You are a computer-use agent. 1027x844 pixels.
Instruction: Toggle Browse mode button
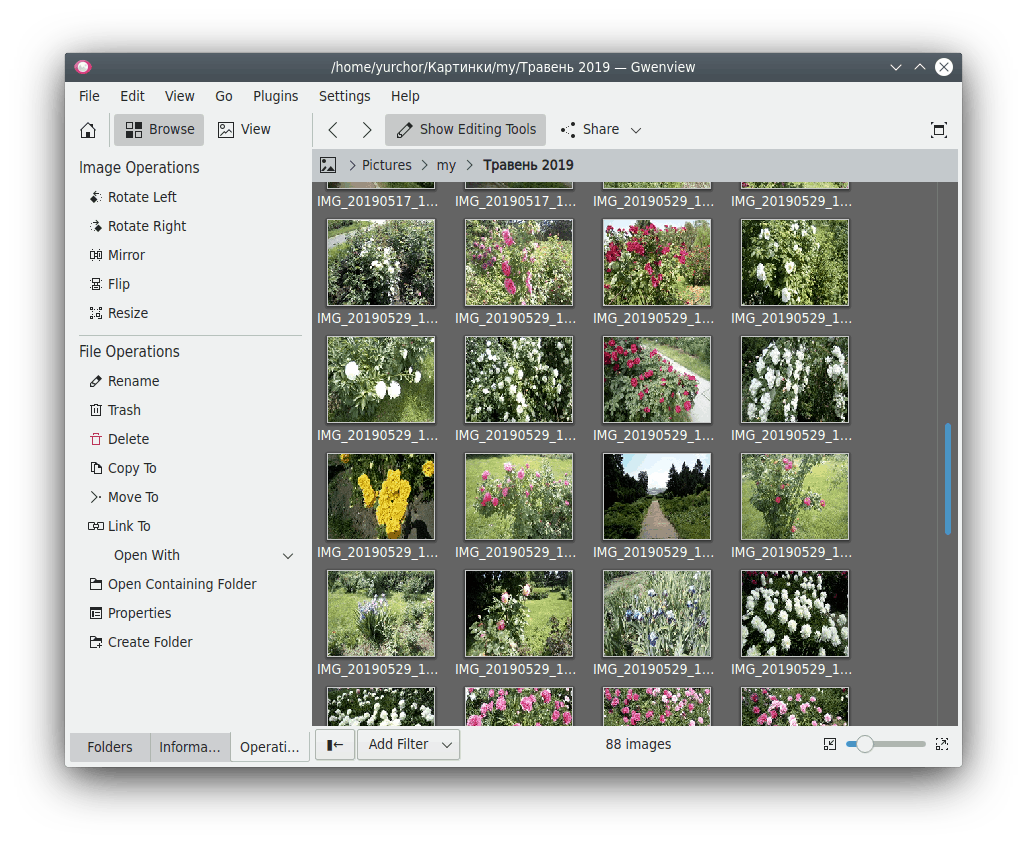(160, 130)
